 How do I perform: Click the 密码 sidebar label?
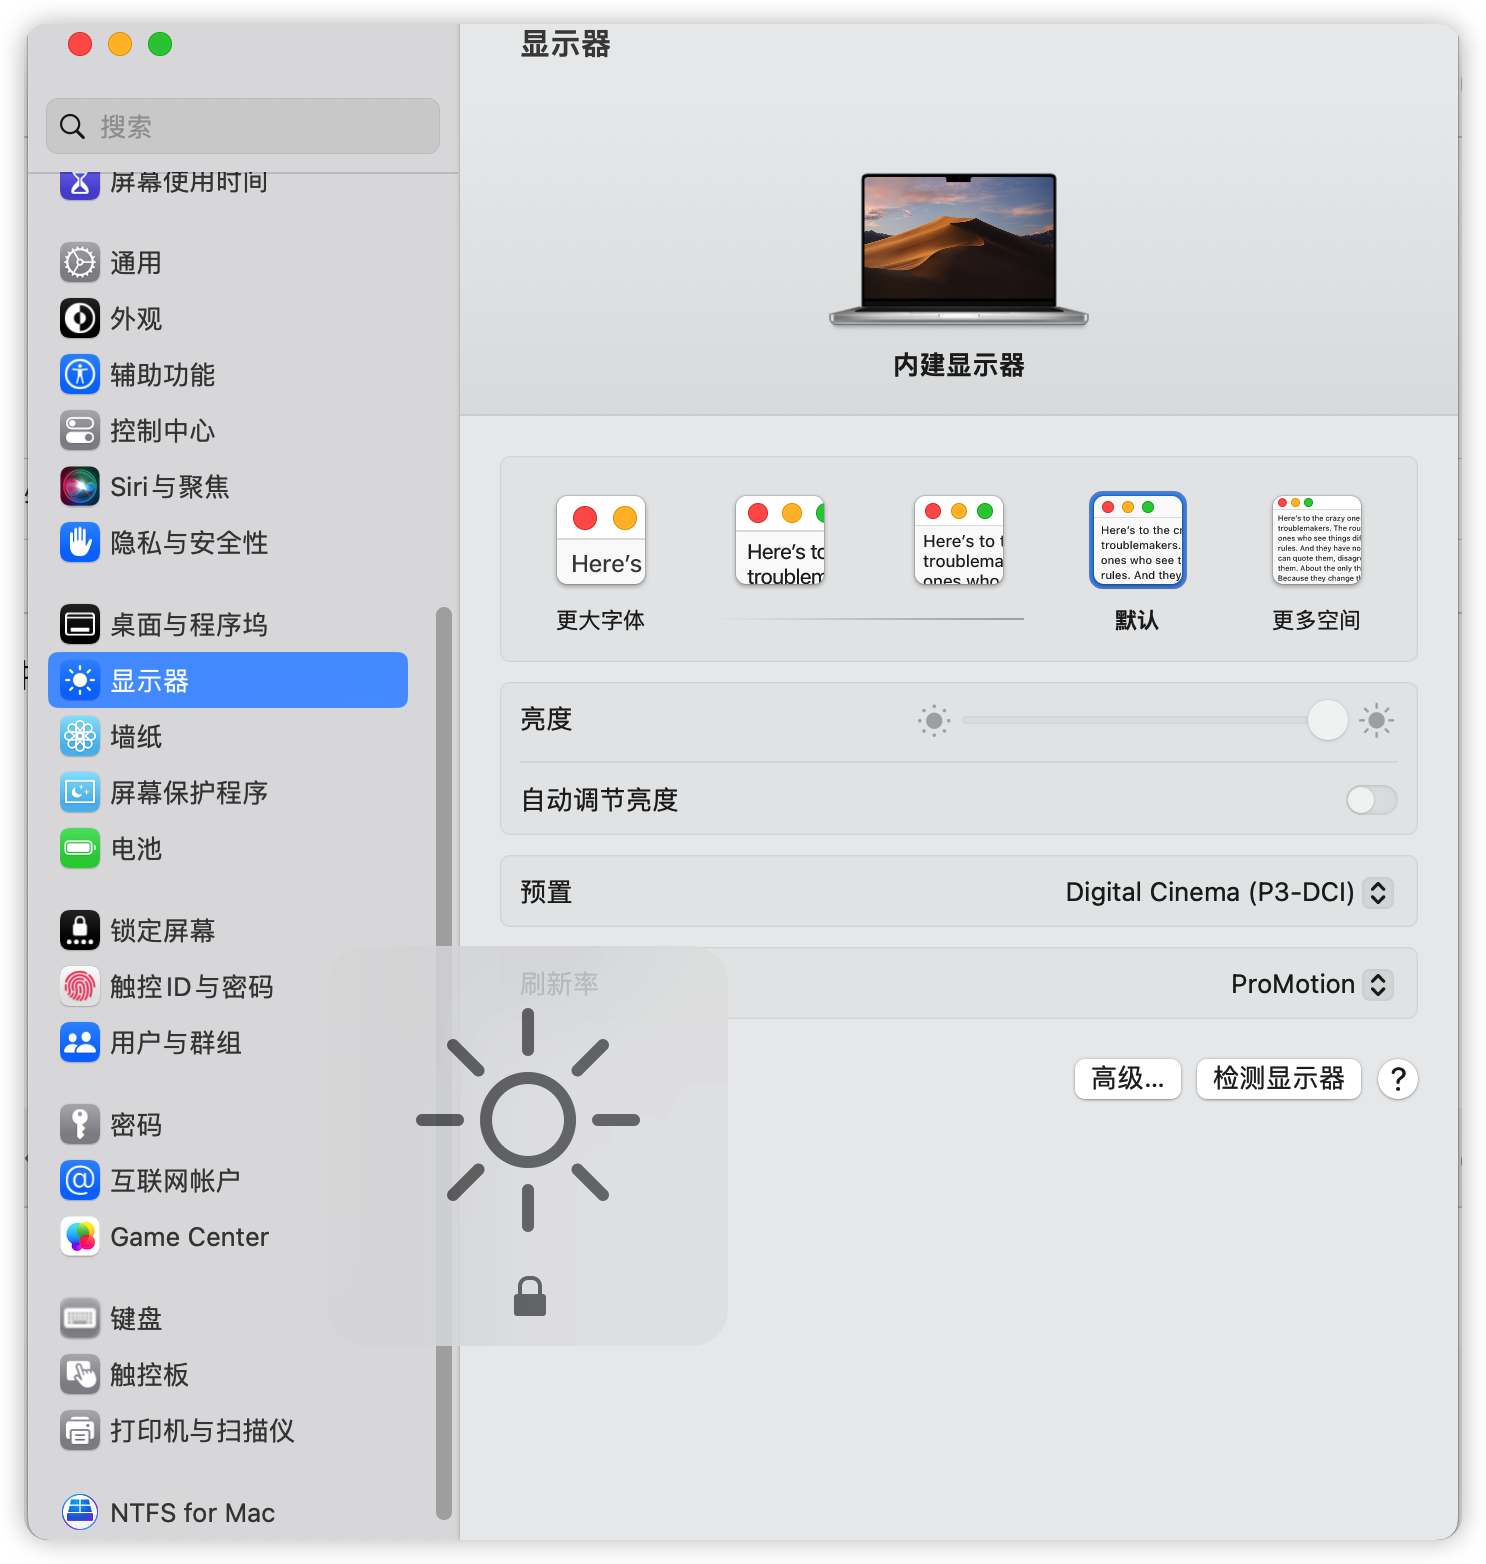[136, 1125]
